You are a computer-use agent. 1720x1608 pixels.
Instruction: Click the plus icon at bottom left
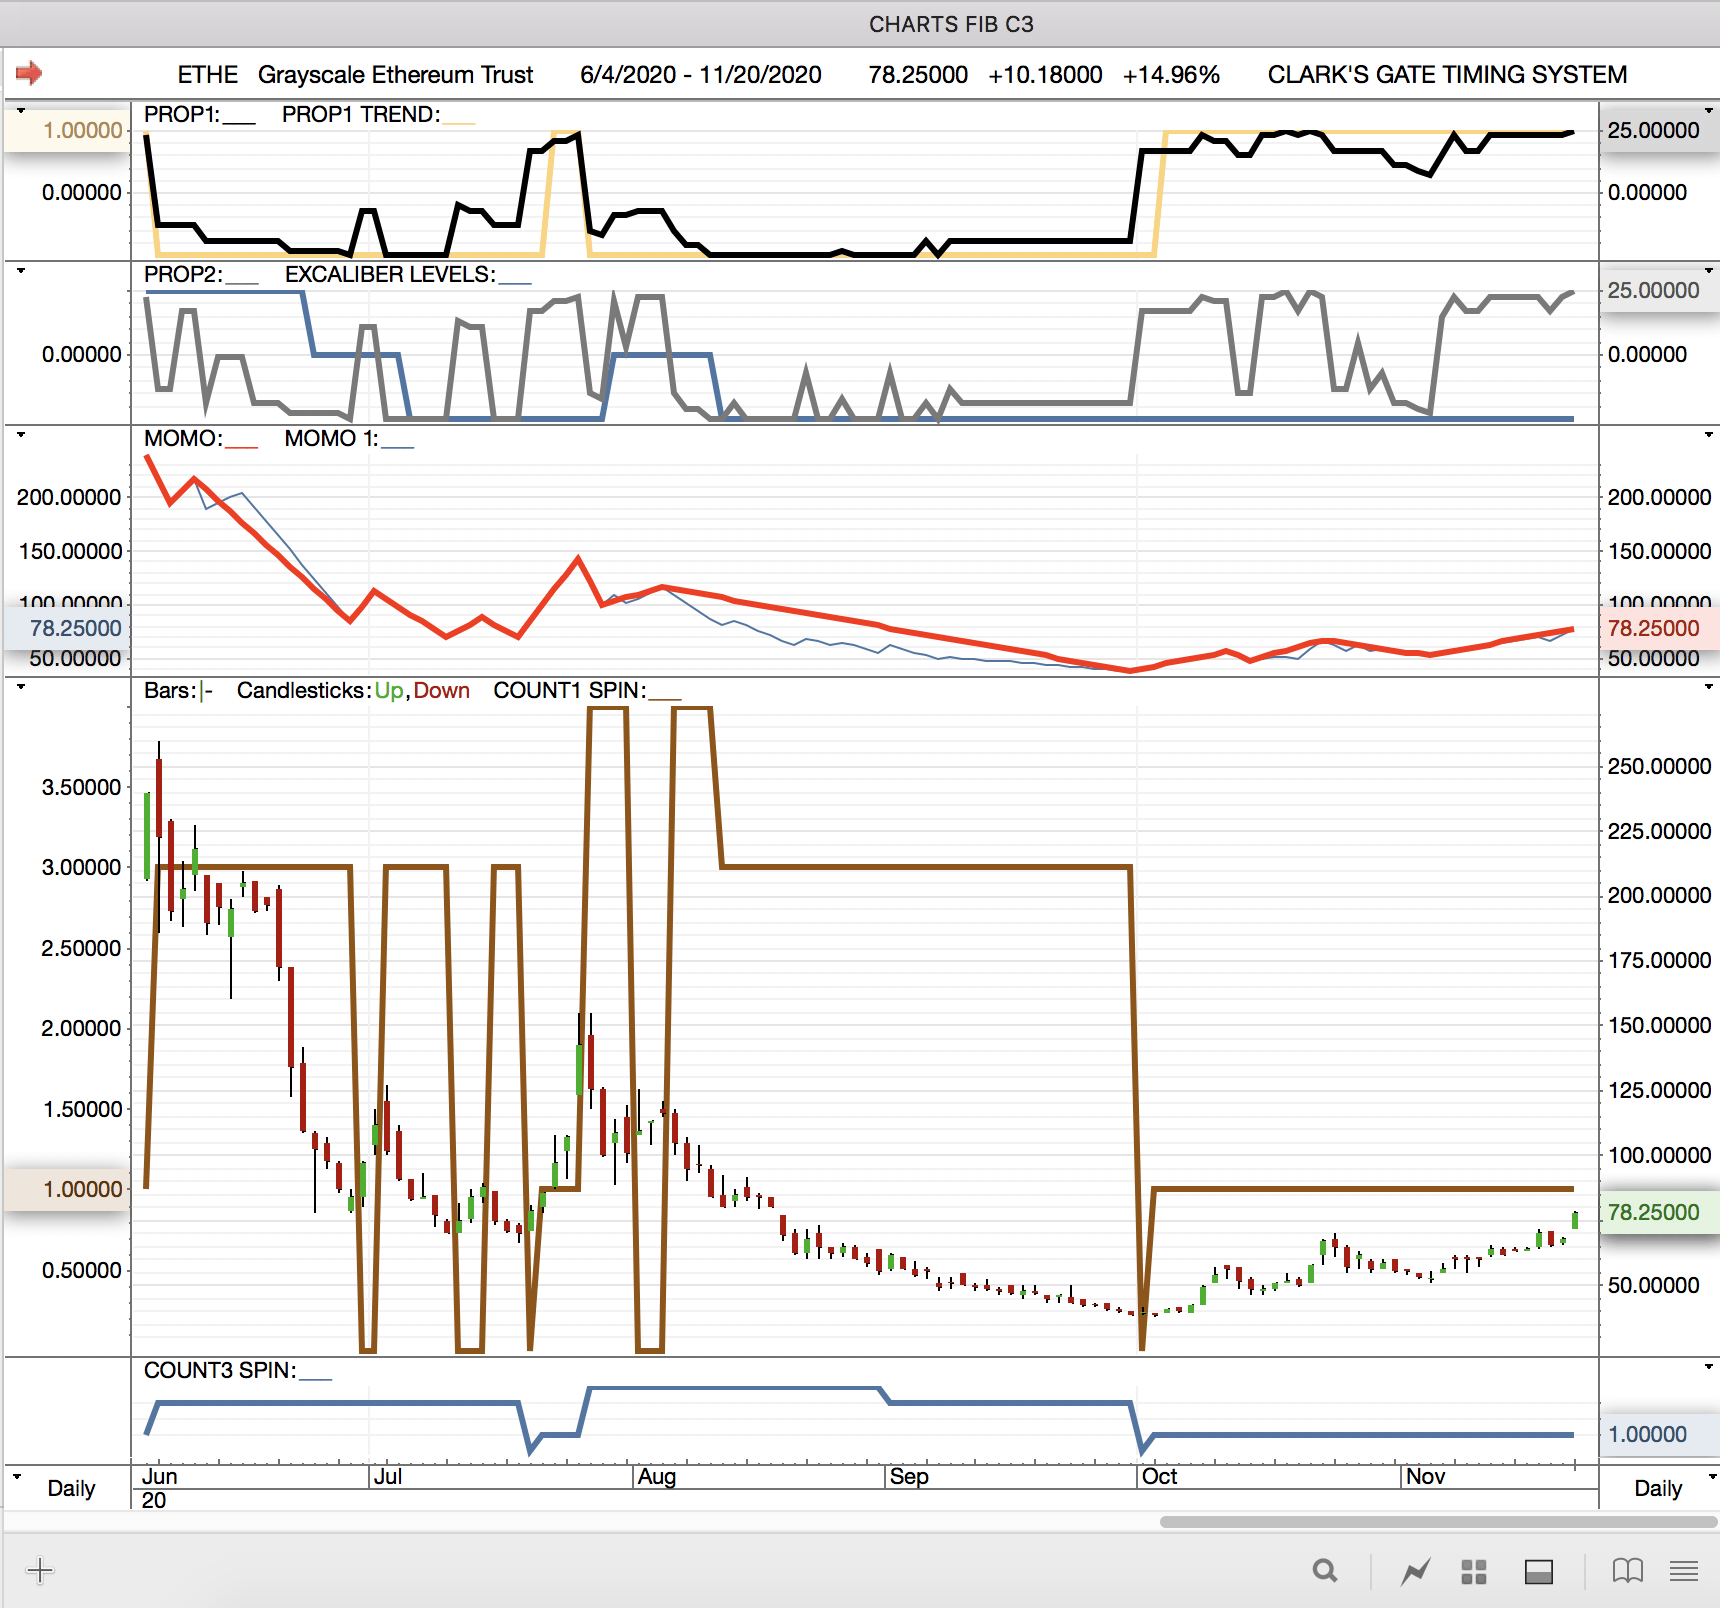[x=40, y=1571]
